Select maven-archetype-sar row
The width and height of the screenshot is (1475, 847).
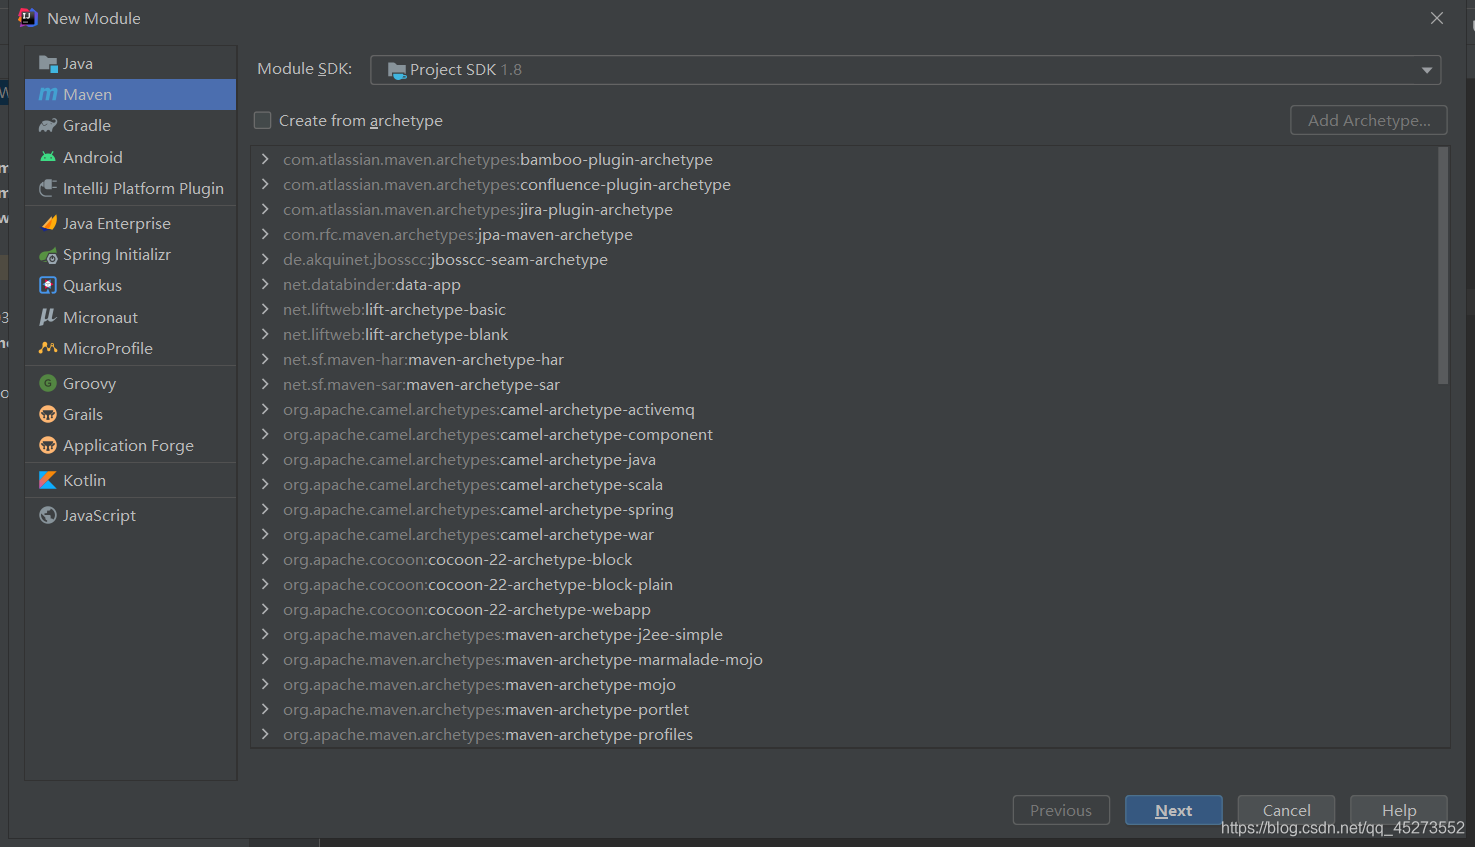pyautogui.click(x=843, y=384)
